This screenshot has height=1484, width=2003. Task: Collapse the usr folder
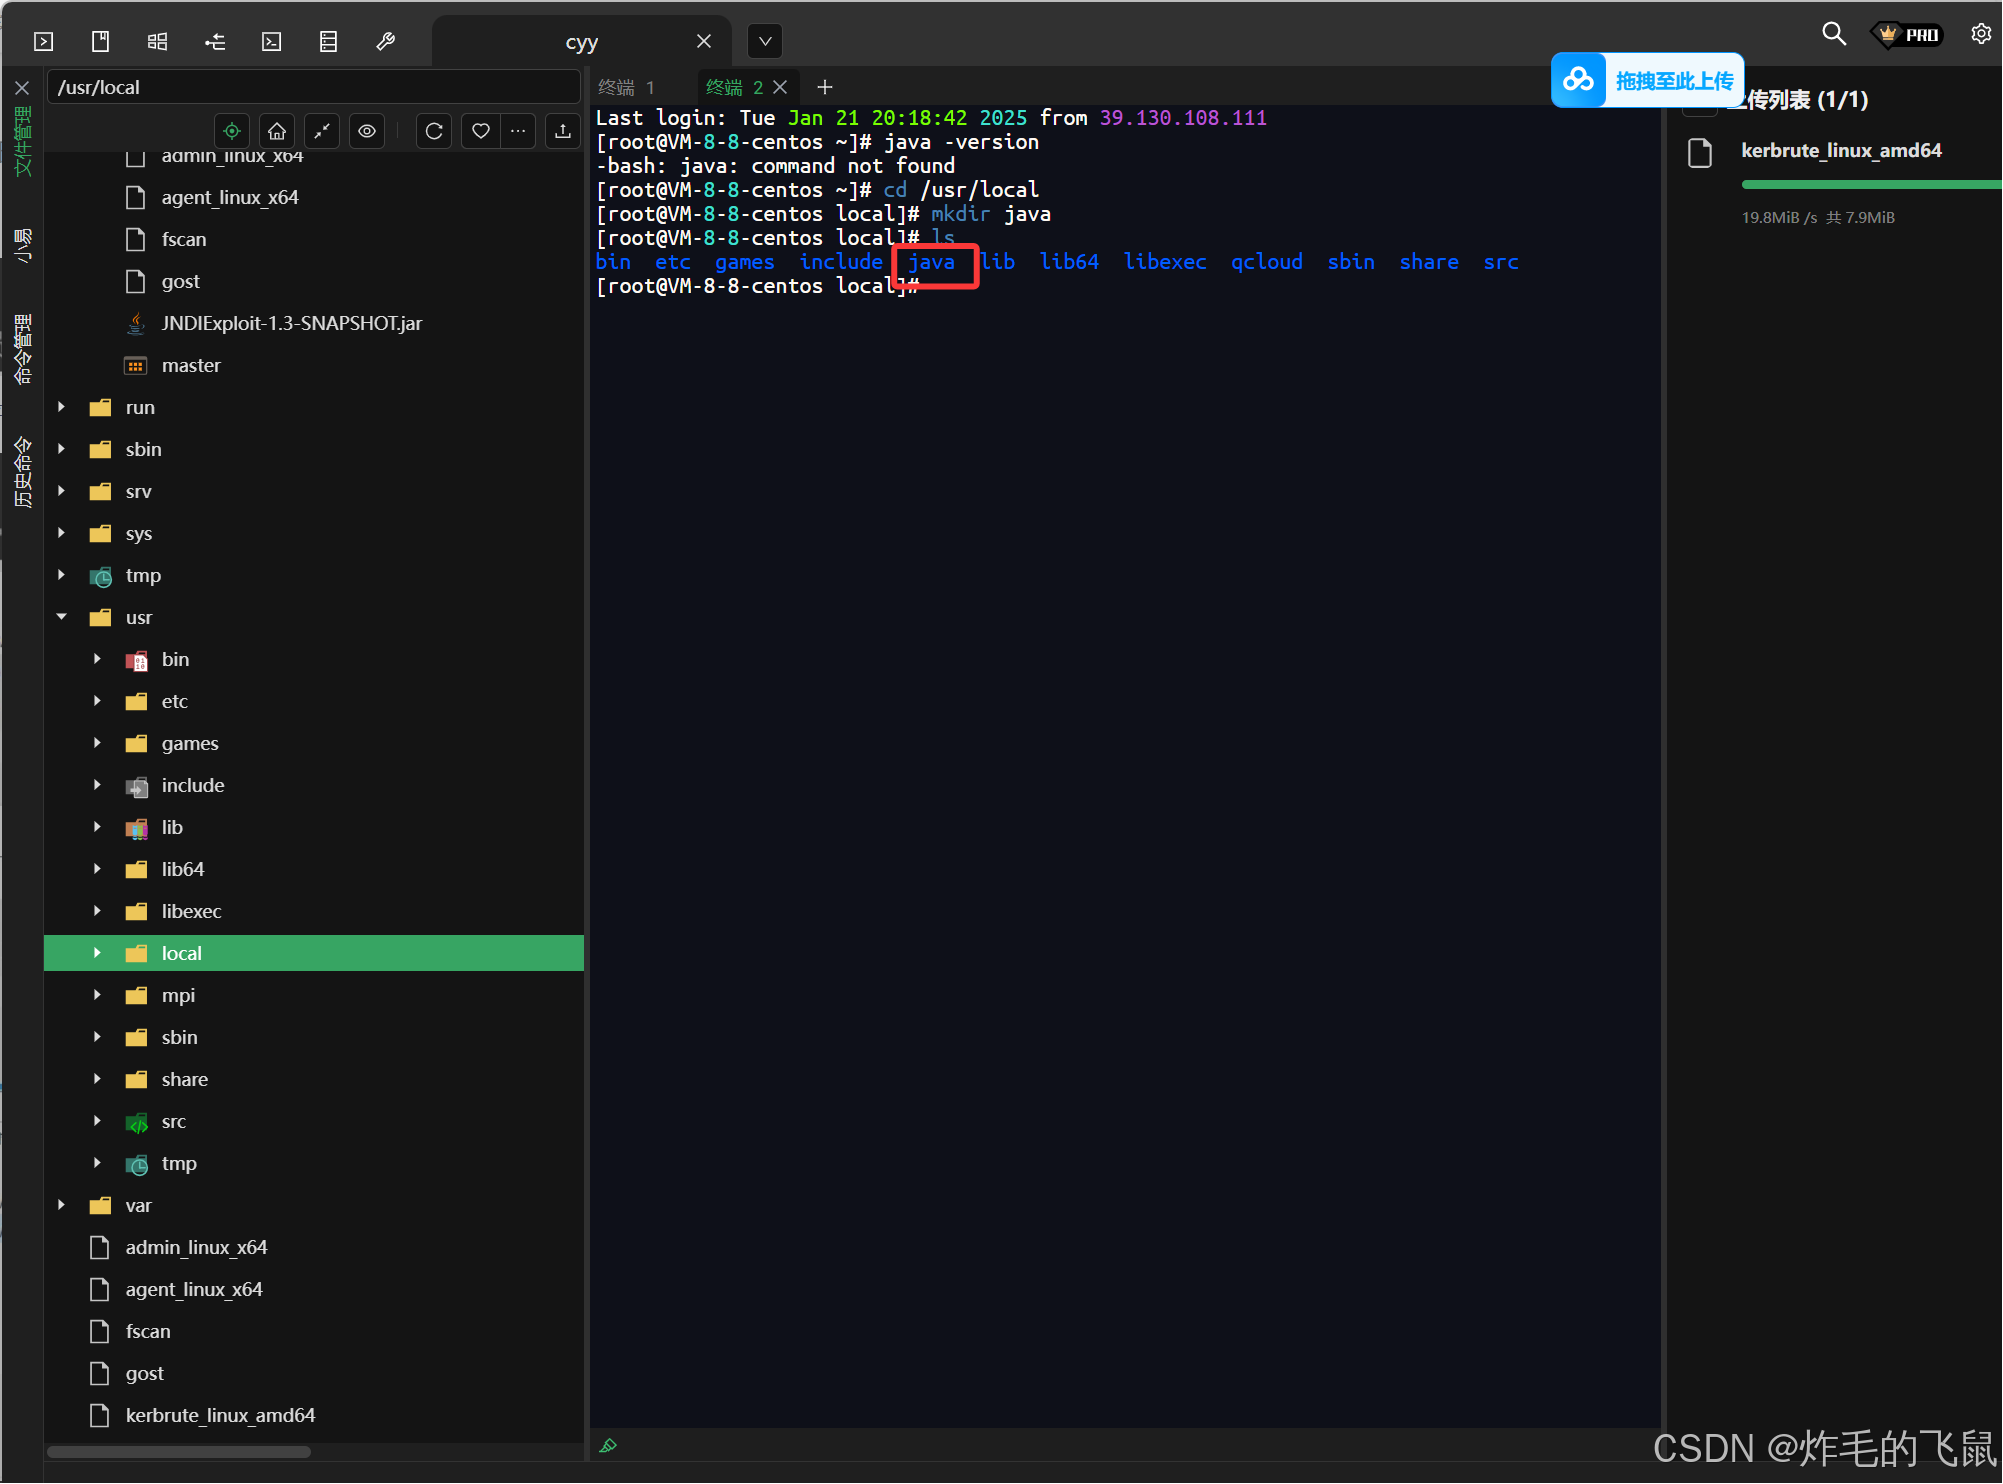click(62, 617)
